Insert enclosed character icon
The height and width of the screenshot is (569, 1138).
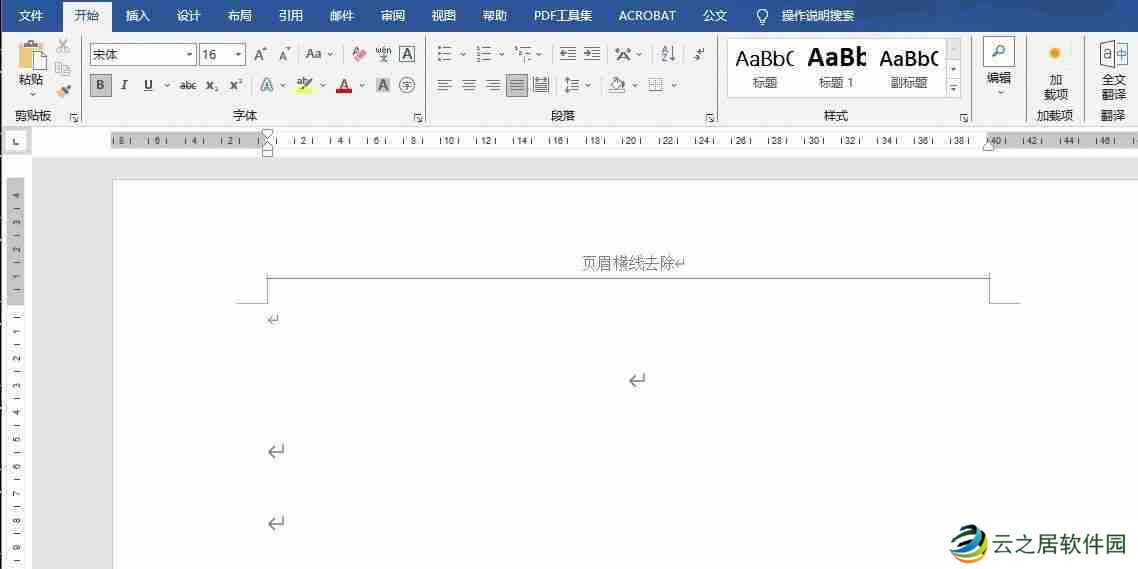pos(408,86)
